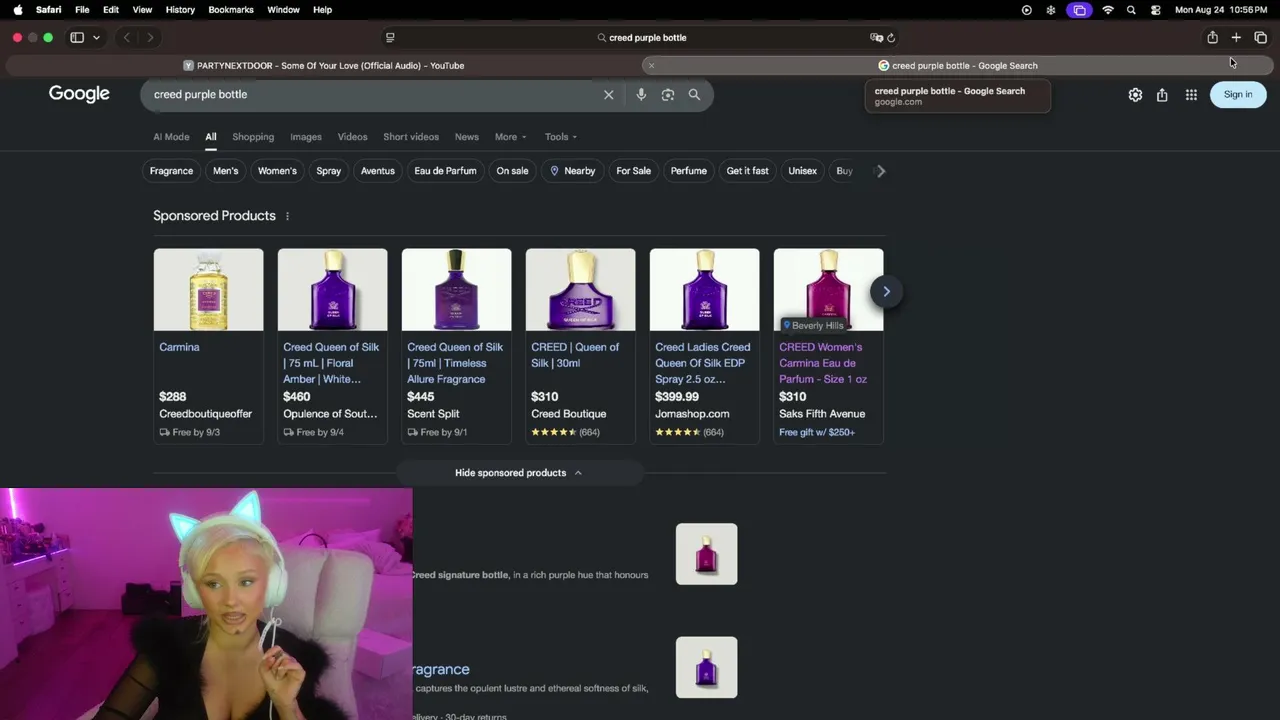Search by image with Google Lens
The image size is (1280, 720).
point(668,95)
